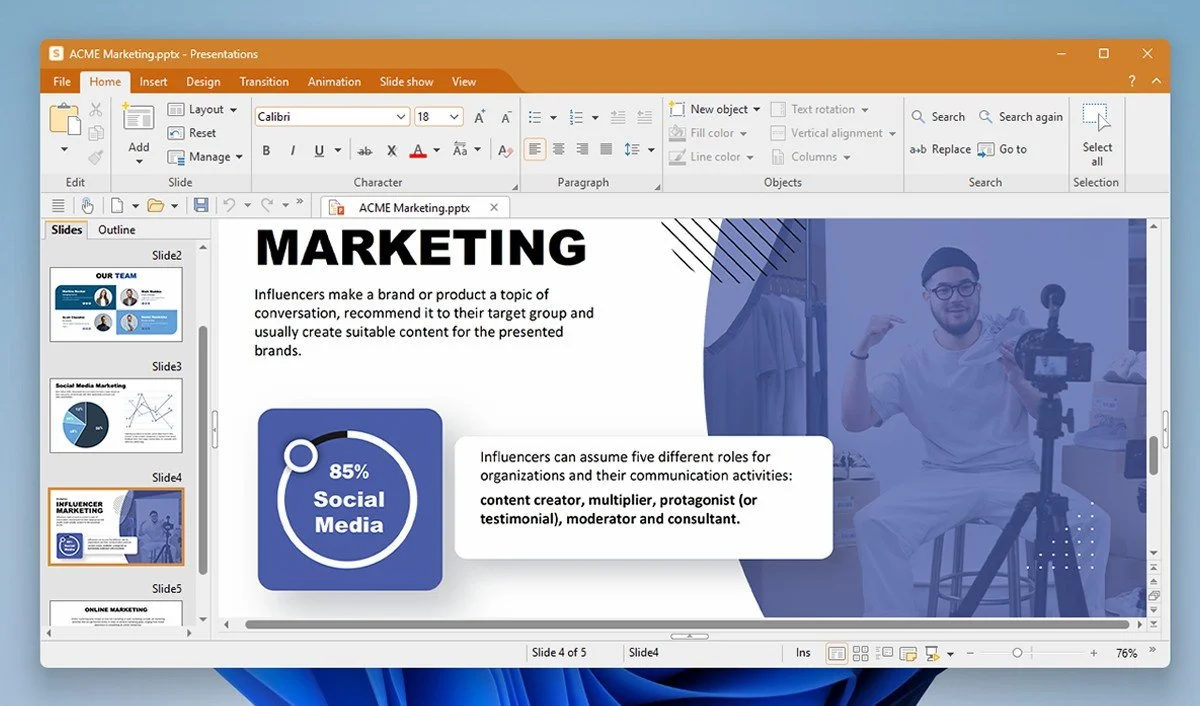
Task: Click the slide sorter view icon in status bar
Action: click(x=860, y=653)
